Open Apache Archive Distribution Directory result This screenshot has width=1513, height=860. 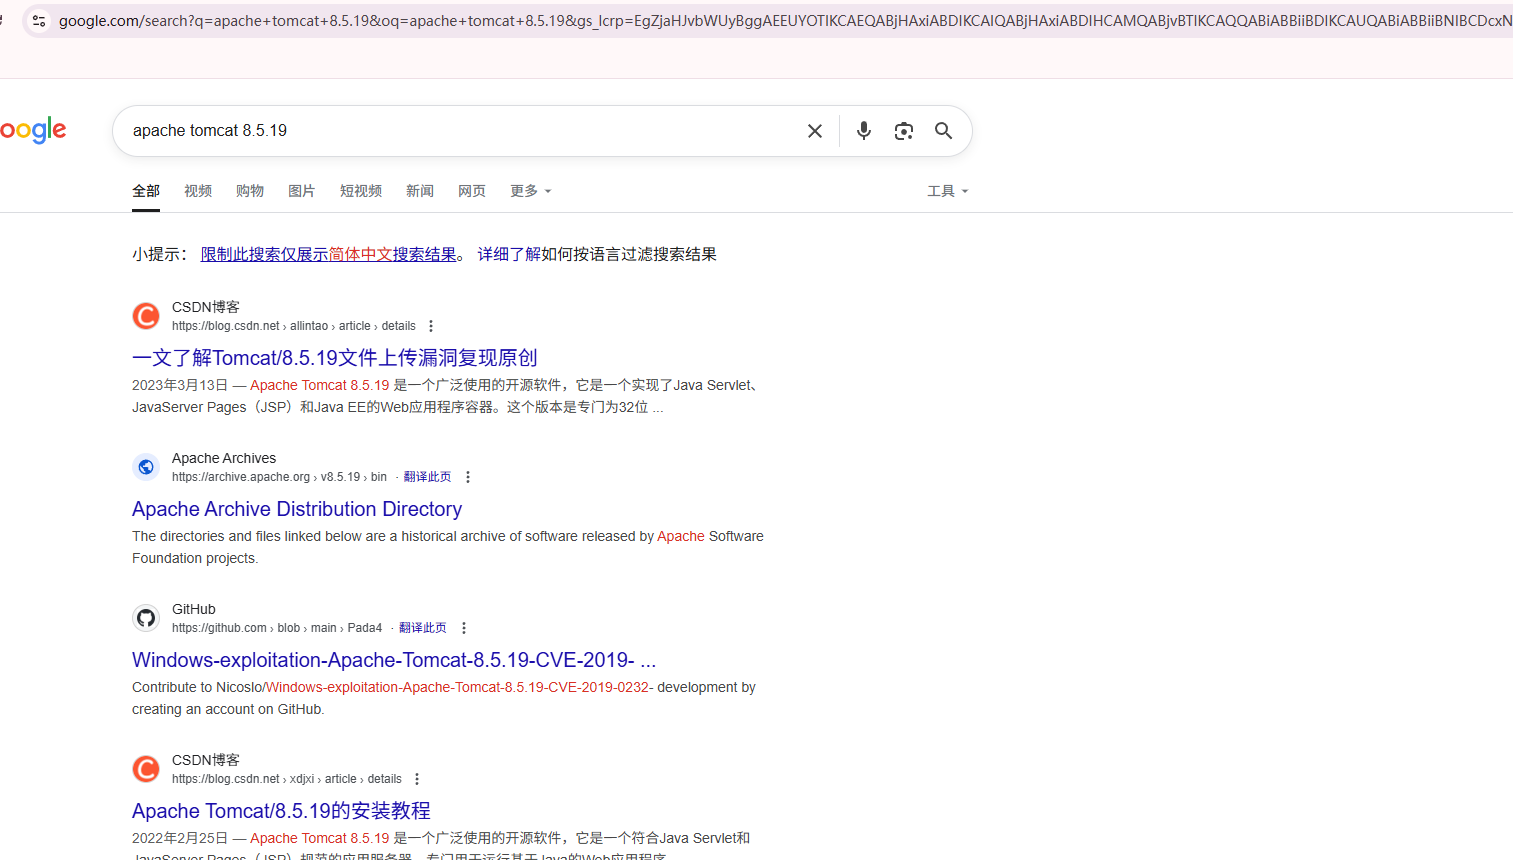(x=297, y=509)
